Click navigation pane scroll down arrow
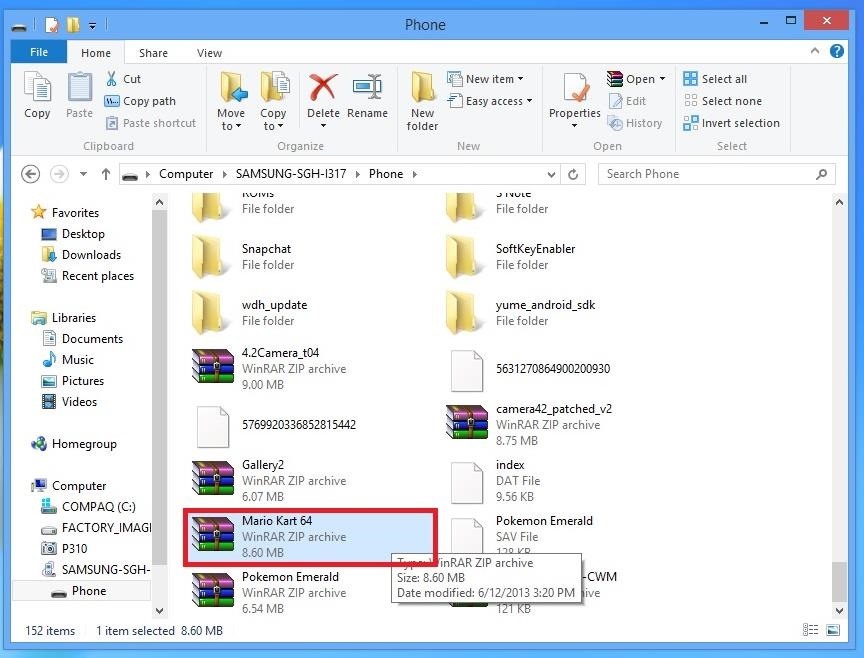864x658 pixels. 159,610
